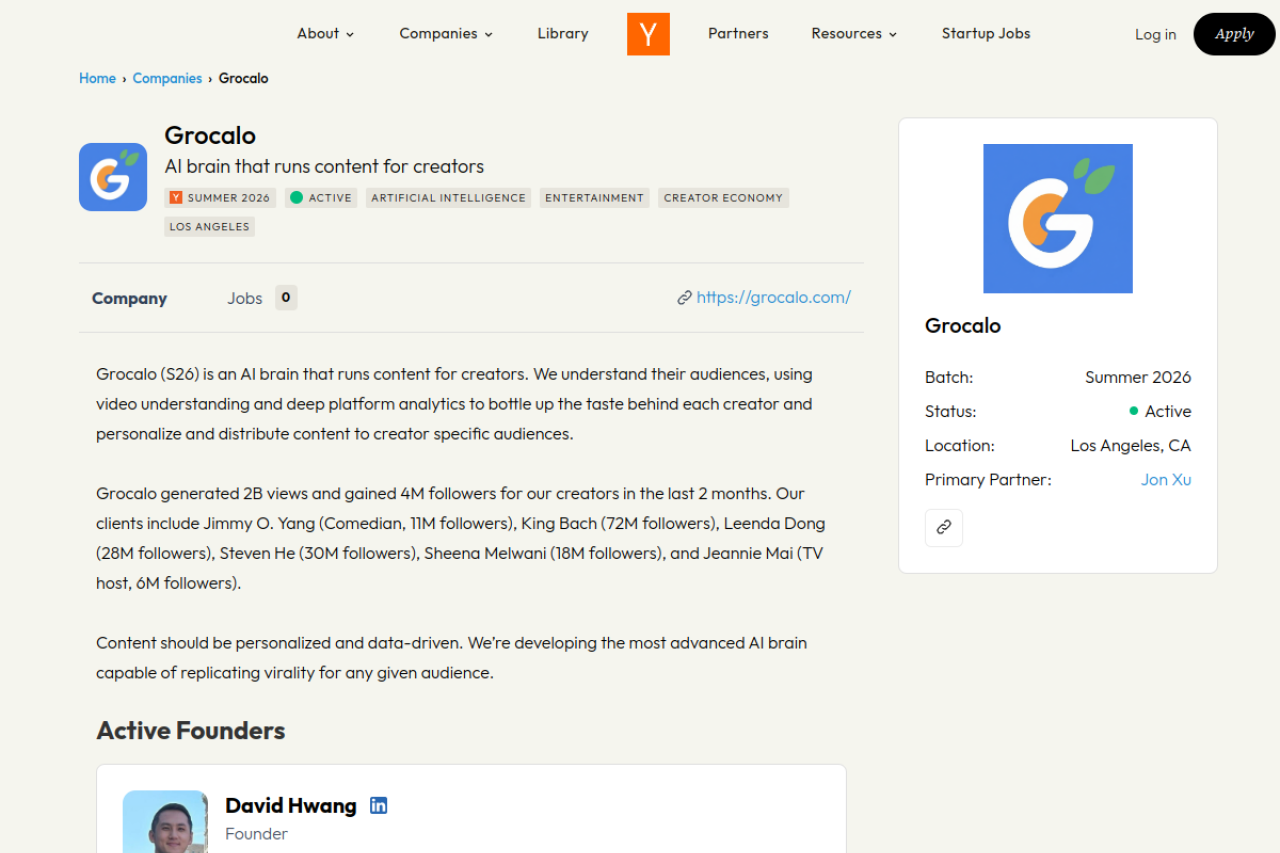1280x853 pixels.
Task: Click the ACTIVE status tag
Action: pyautogui.click(x=321, y=198)
